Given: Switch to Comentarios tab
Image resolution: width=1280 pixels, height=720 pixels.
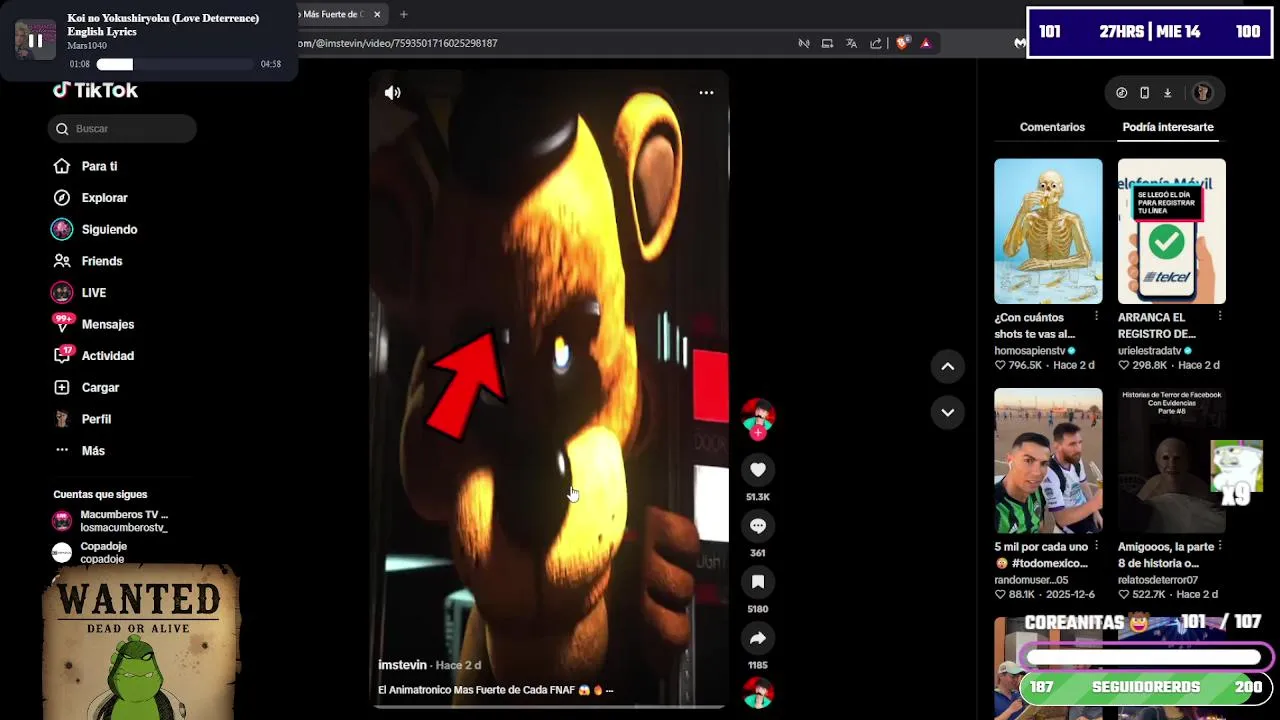Looking at the screenshot, I should pyautogui.click(x=1052, y=127).
